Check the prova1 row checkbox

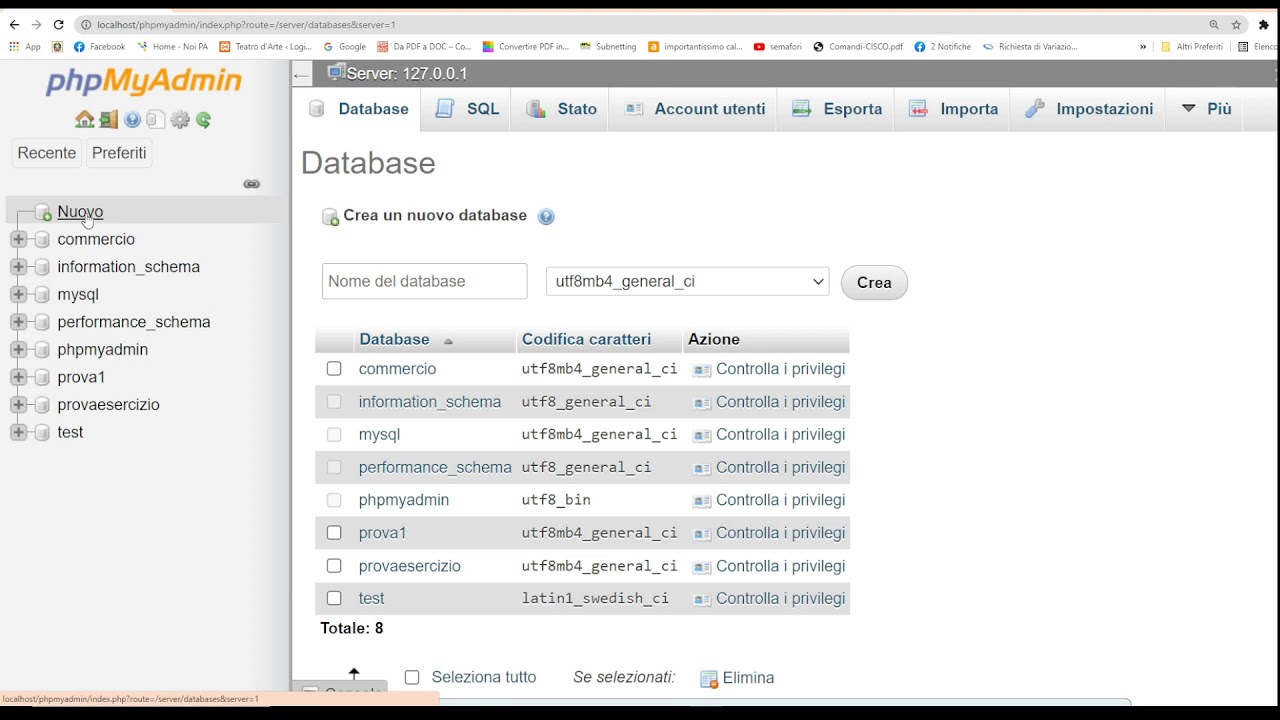tap(334, 533)
